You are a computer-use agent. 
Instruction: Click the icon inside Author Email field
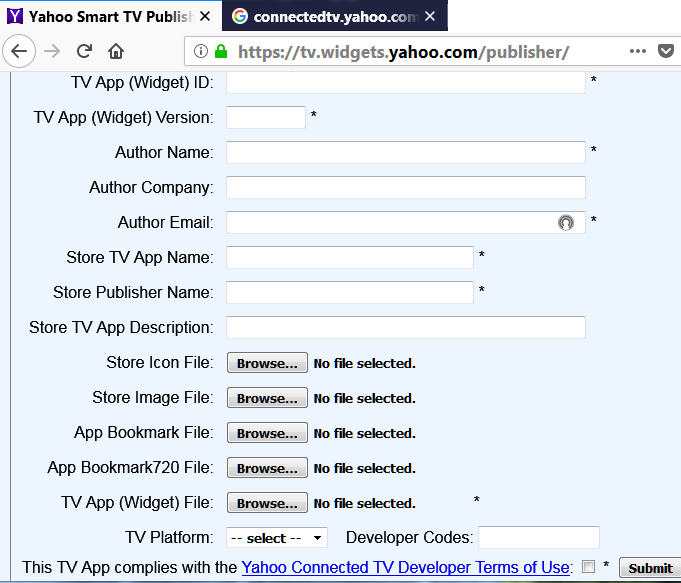point(566,222)
